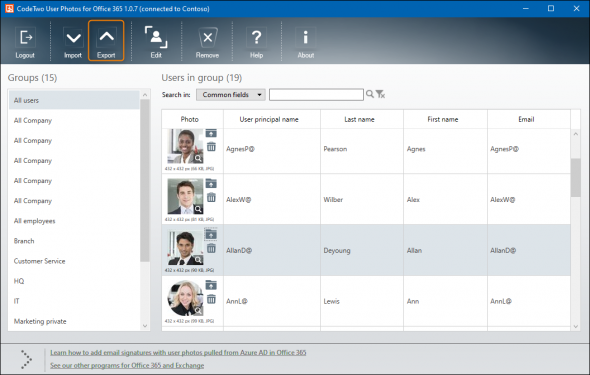The image size is (590, 375).
Task: Upload photo icon for Allan Deyoung
Action: pyautogui.click(x=211, y=235)
